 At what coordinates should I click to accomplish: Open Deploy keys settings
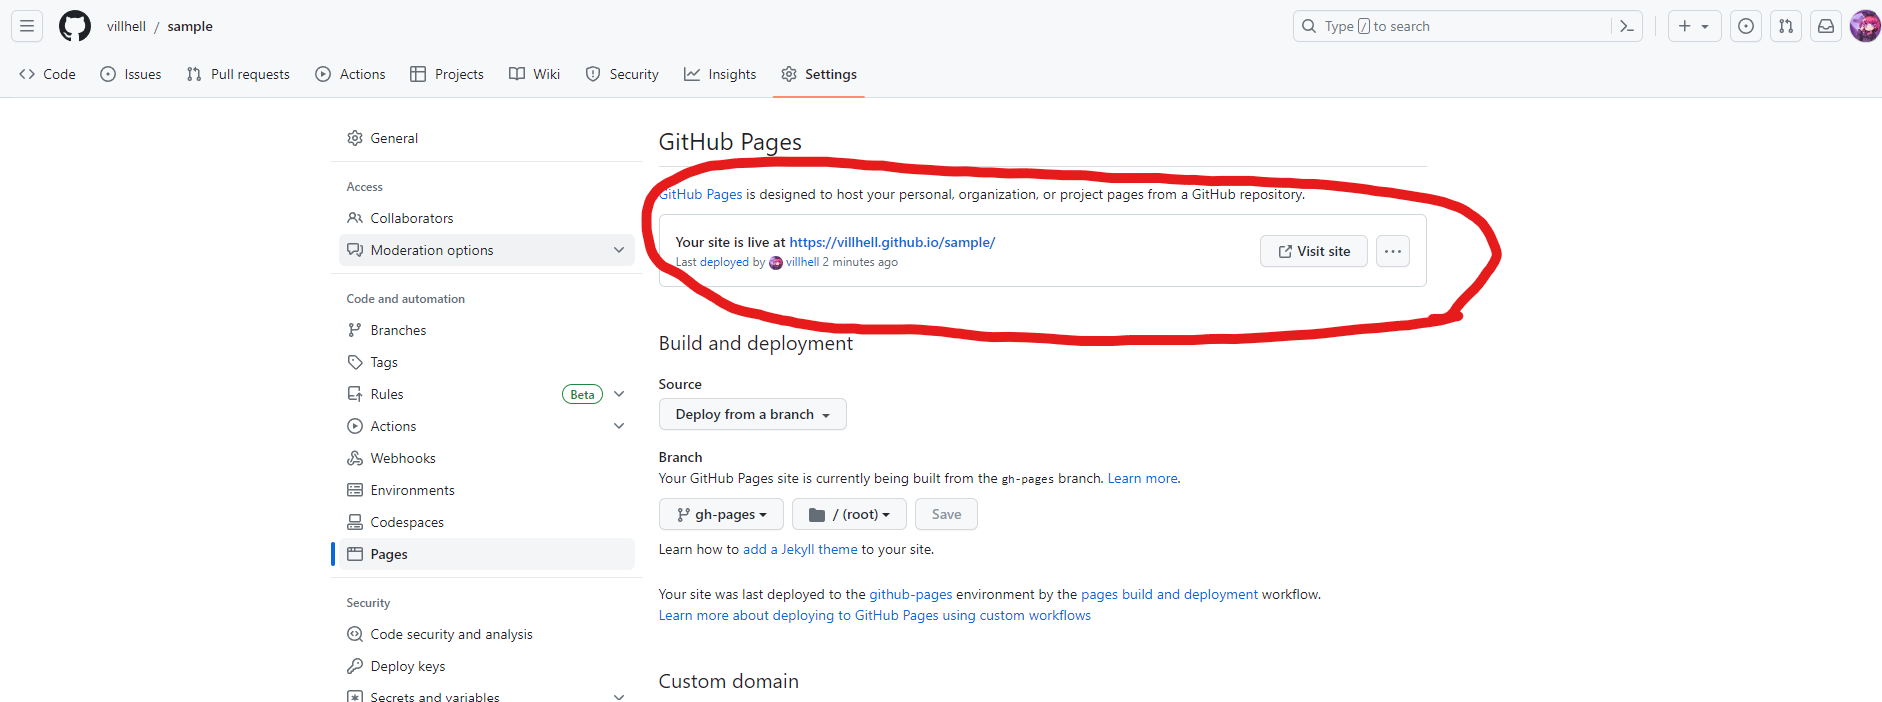487,666
